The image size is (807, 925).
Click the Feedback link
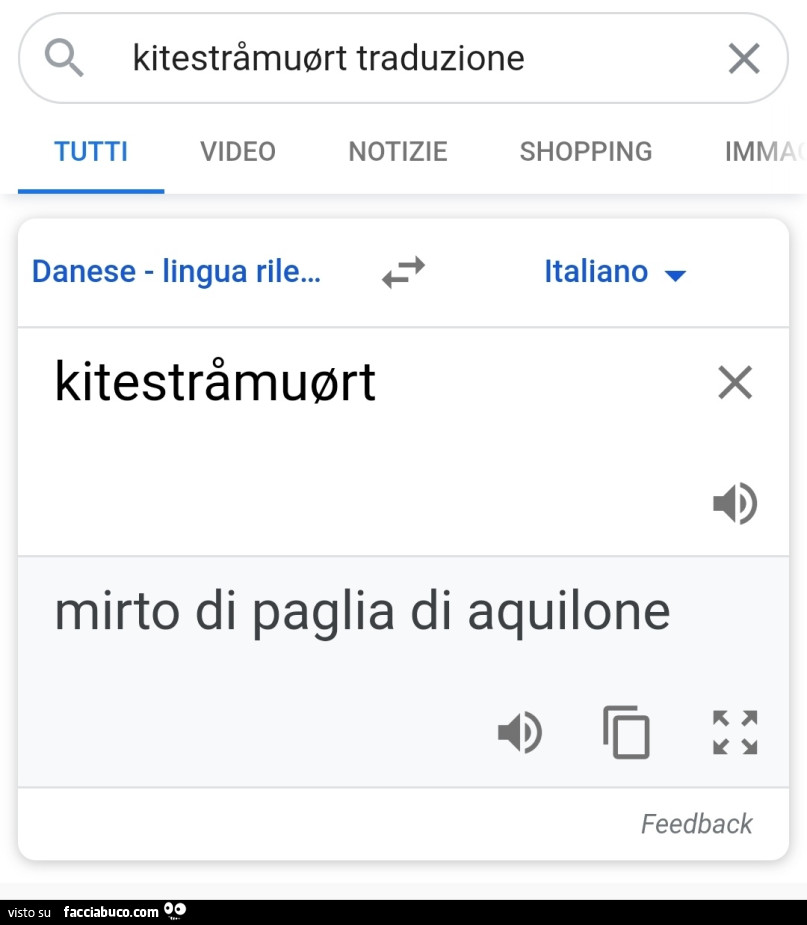point(696,824)
